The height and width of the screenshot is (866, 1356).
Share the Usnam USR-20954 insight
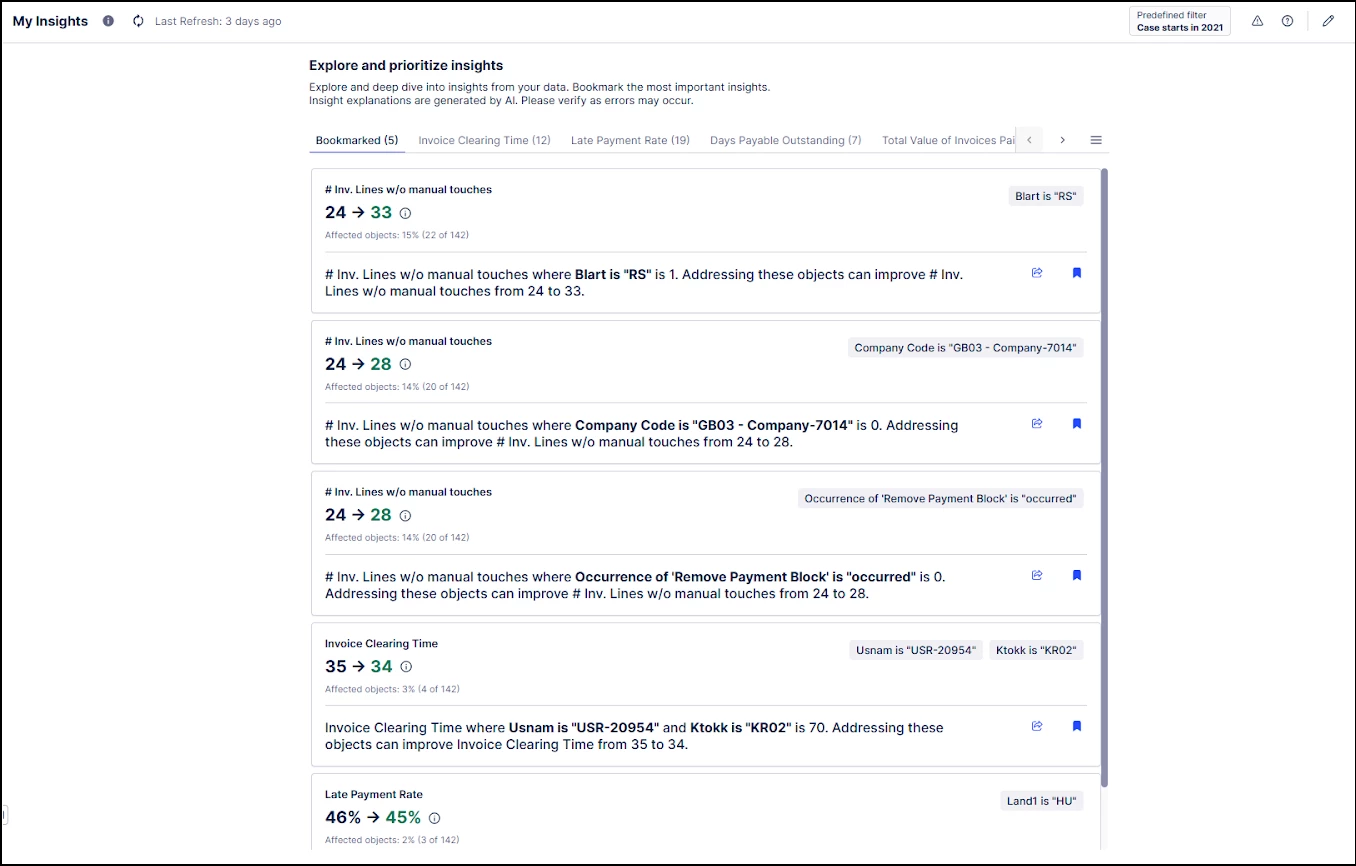pos(1037,726)
